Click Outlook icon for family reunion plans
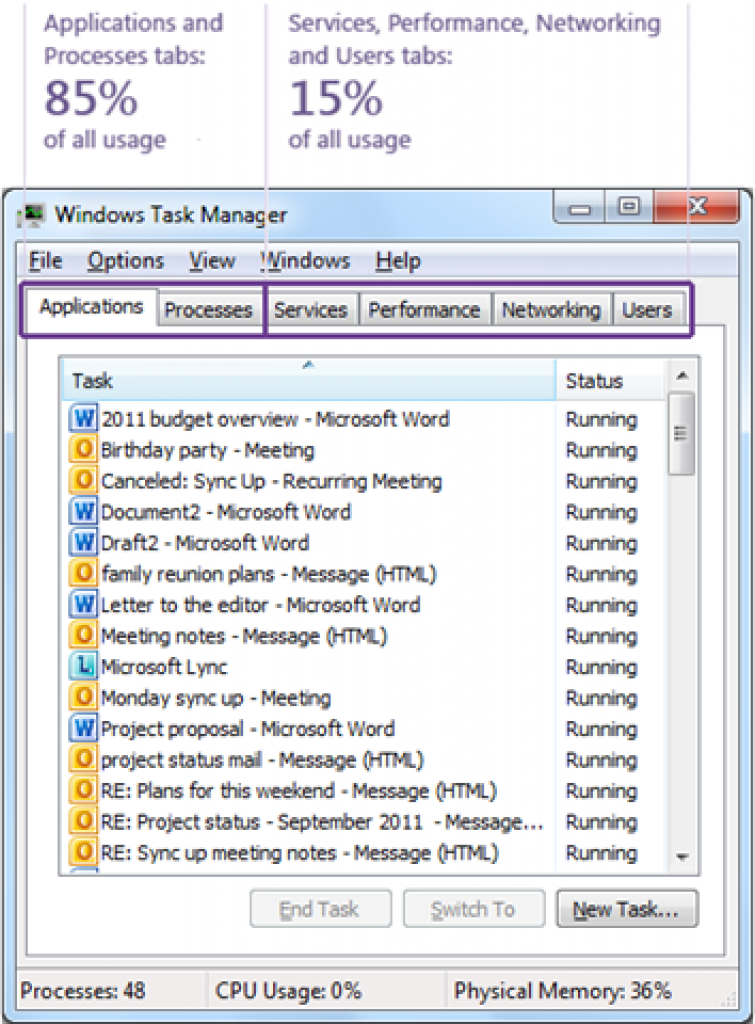This screenshot has width=755, height=1024. [84, 573]
